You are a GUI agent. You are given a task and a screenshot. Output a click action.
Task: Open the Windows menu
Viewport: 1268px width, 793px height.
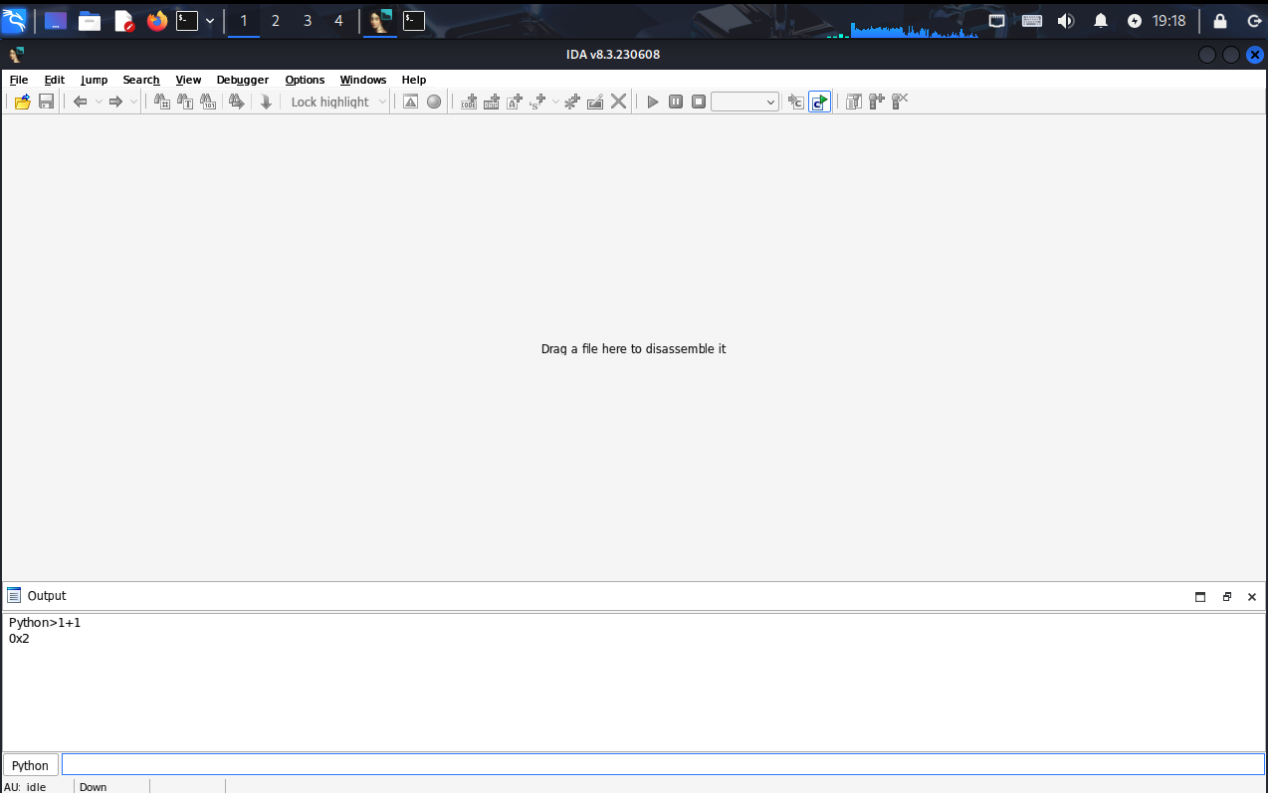[x=362, y=80]
